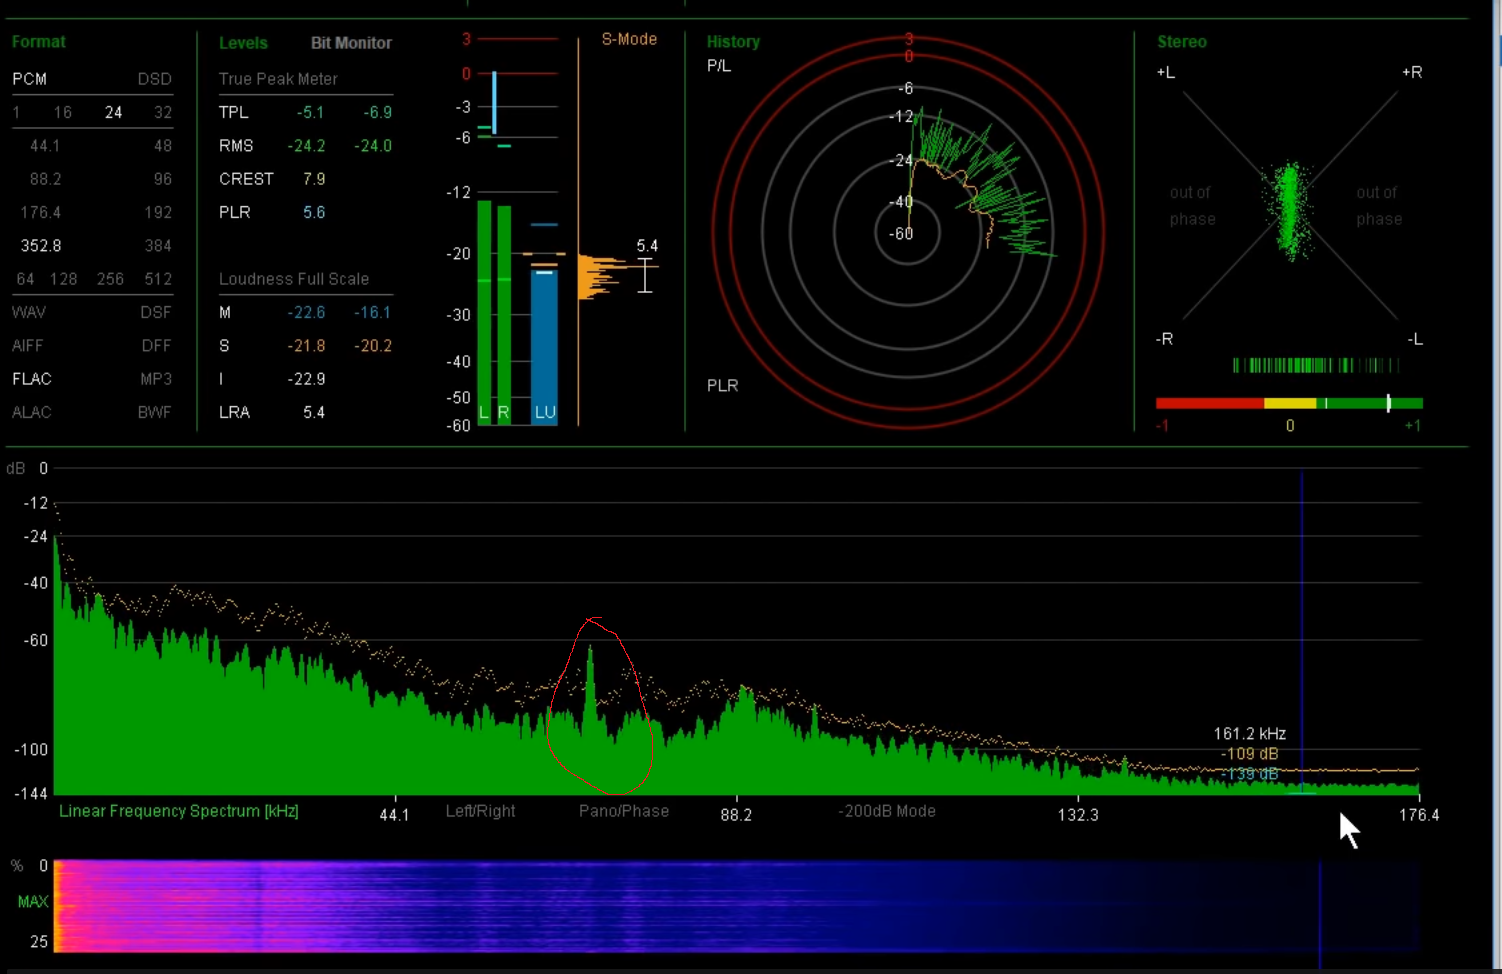The height and width of the screenshot is (974, 1502).
Task: Switch to the Levels tab
Action: (243, 43)
